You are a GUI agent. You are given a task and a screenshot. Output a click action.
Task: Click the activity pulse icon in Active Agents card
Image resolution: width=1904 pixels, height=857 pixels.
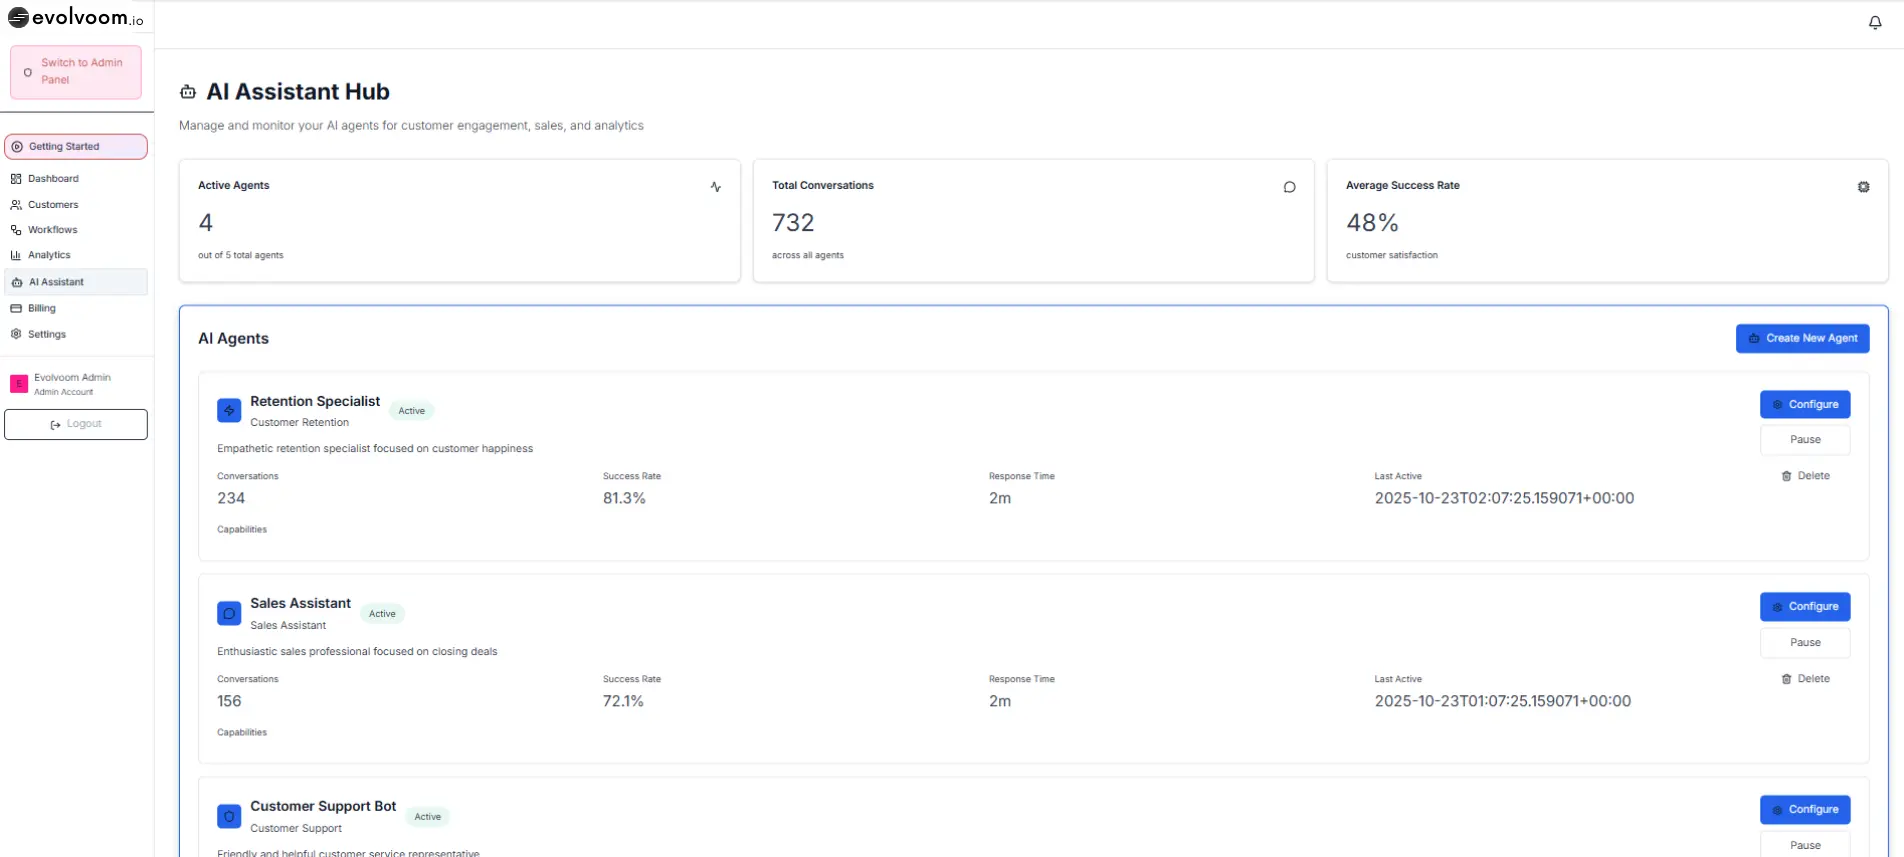click(x=716, y=187)
